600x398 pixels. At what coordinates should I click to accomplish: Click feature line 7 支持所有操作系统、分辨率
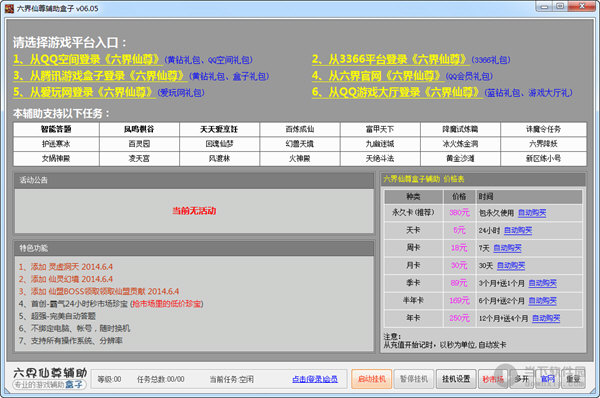click(71, 341)
